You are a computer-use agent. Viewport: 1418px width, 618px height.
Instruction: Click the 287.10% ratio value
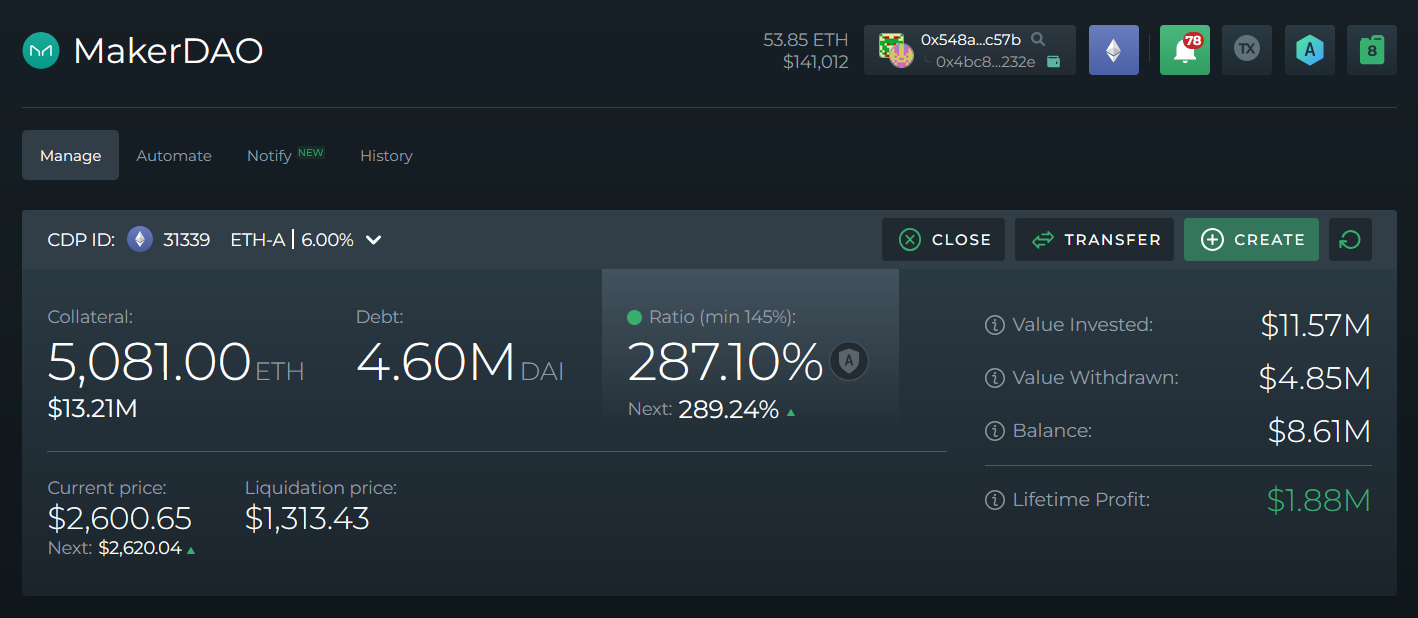[725, 362]
